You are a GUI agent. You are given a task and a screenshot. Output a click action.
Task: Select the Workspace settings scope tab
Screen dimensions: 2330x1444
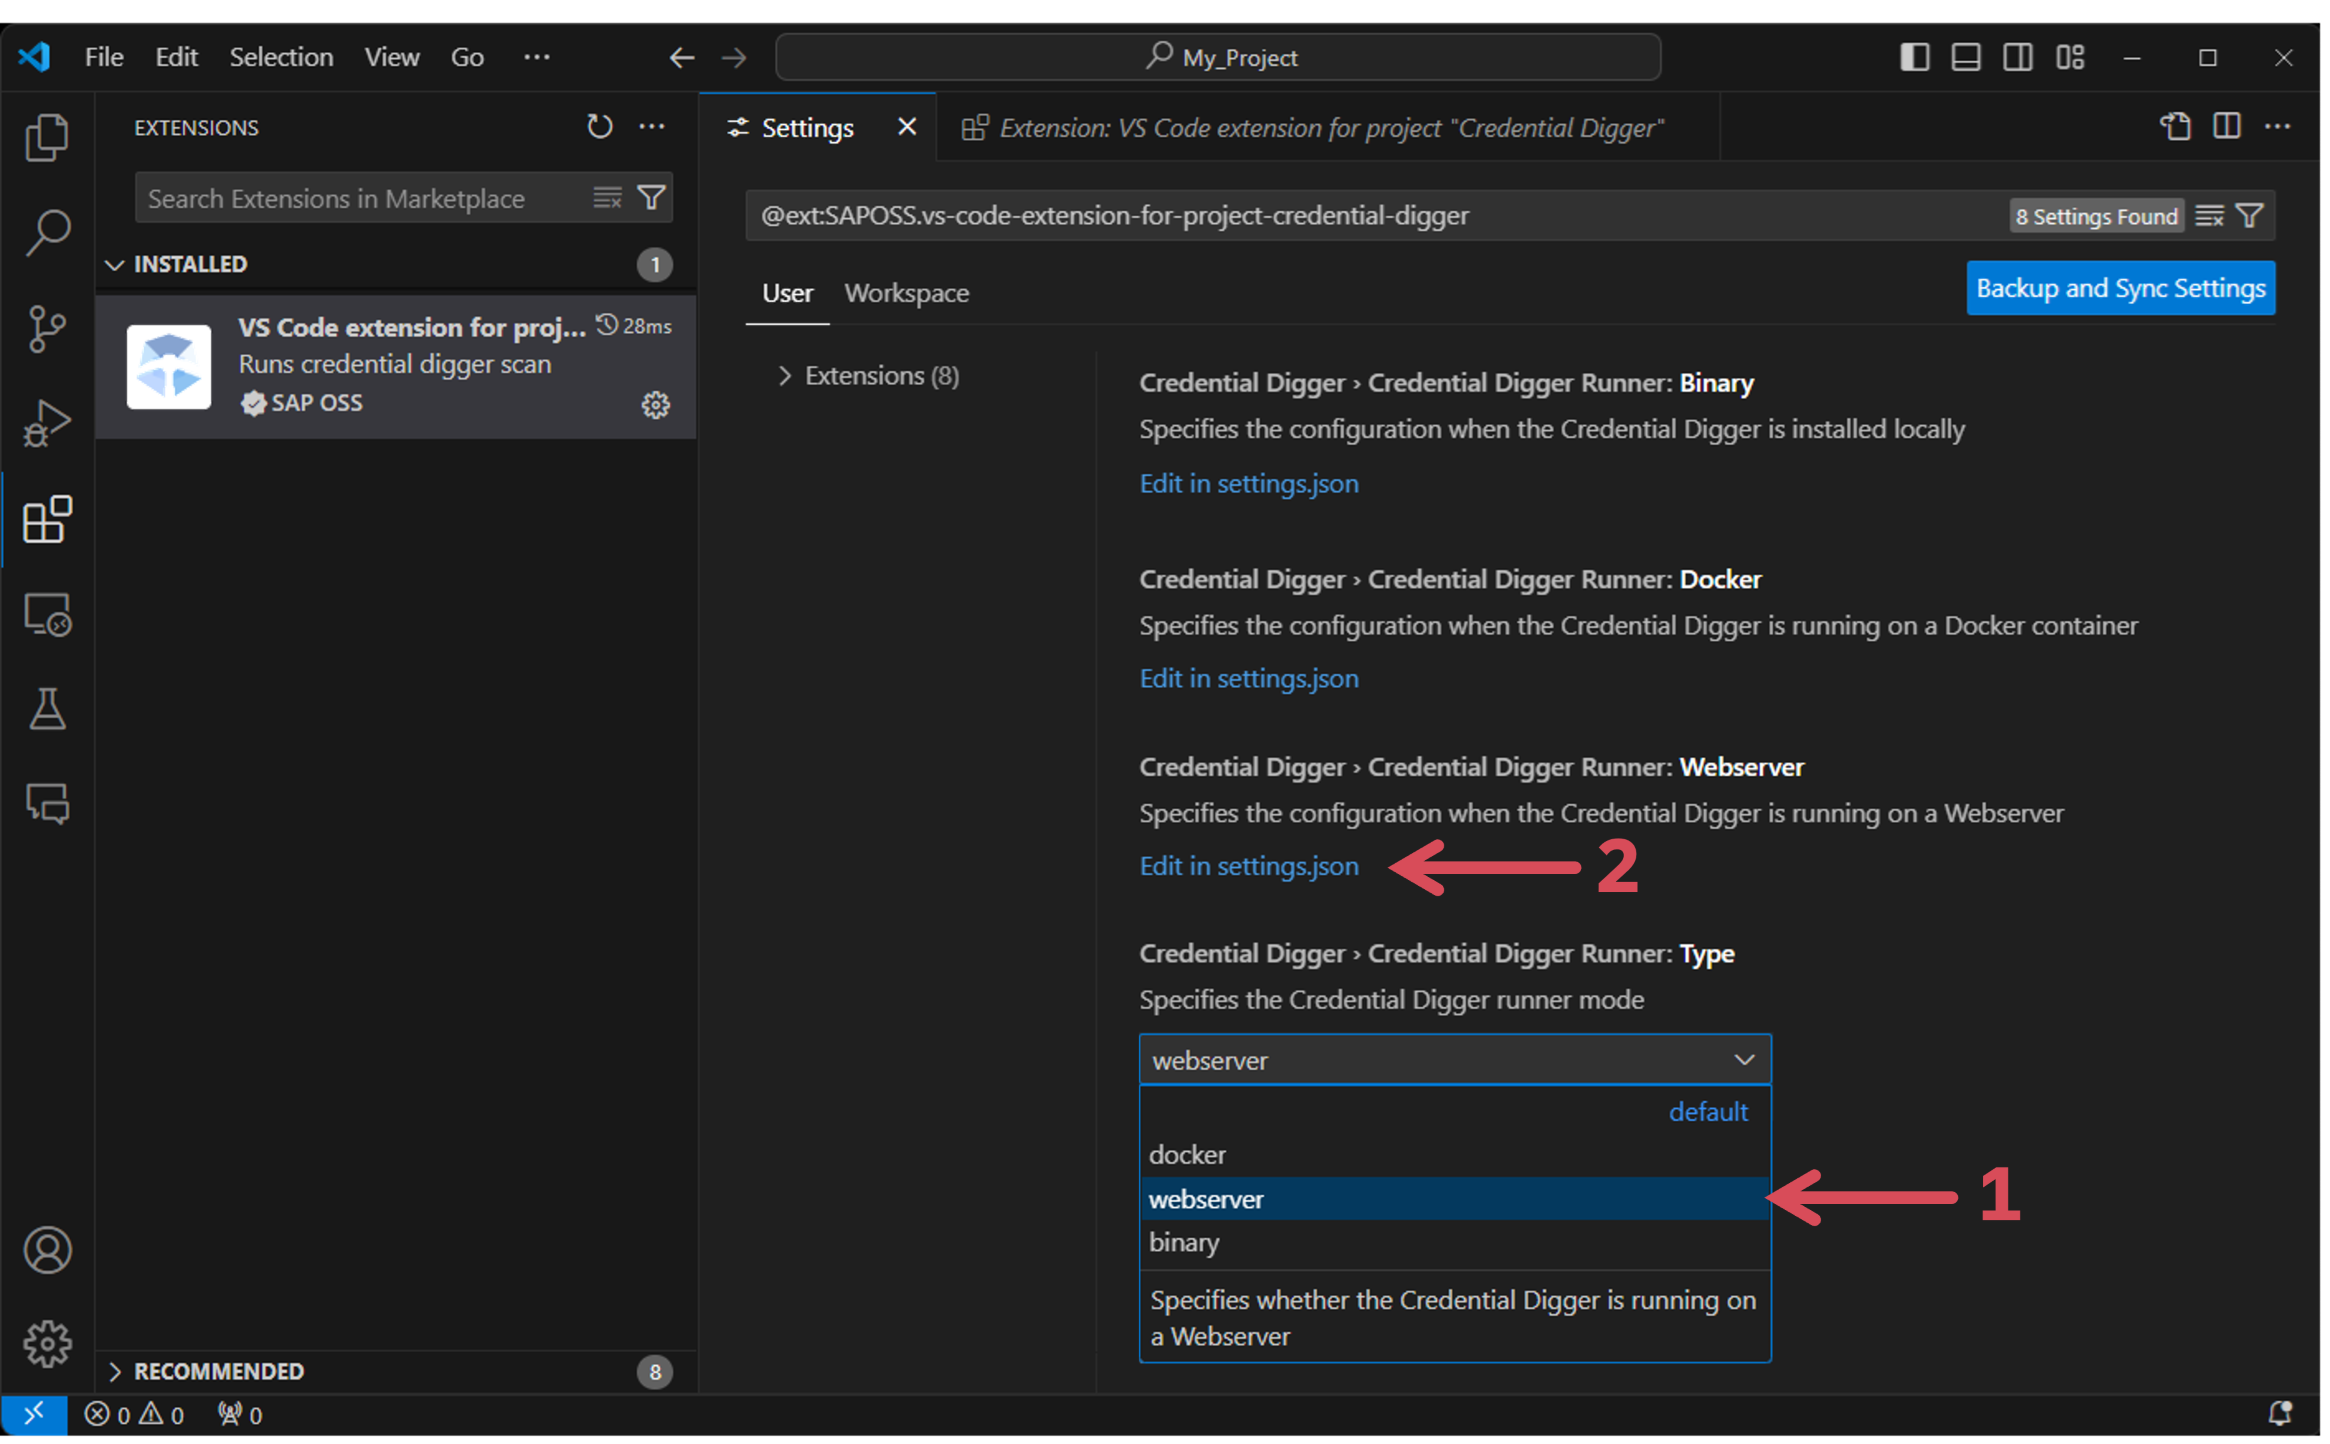tap(906, 293)
